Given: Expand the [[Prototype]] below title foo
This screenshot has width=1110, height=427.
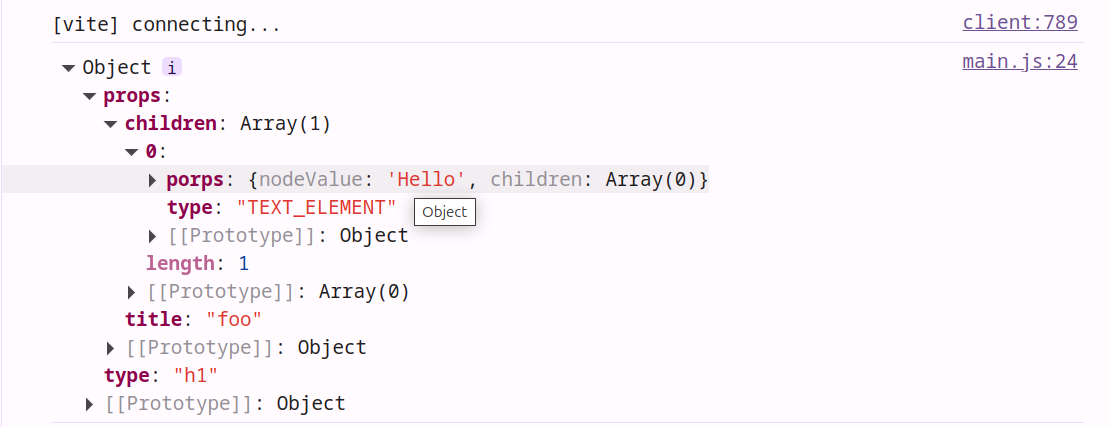Looking at the screenshot, I should [x=111, y=348].
